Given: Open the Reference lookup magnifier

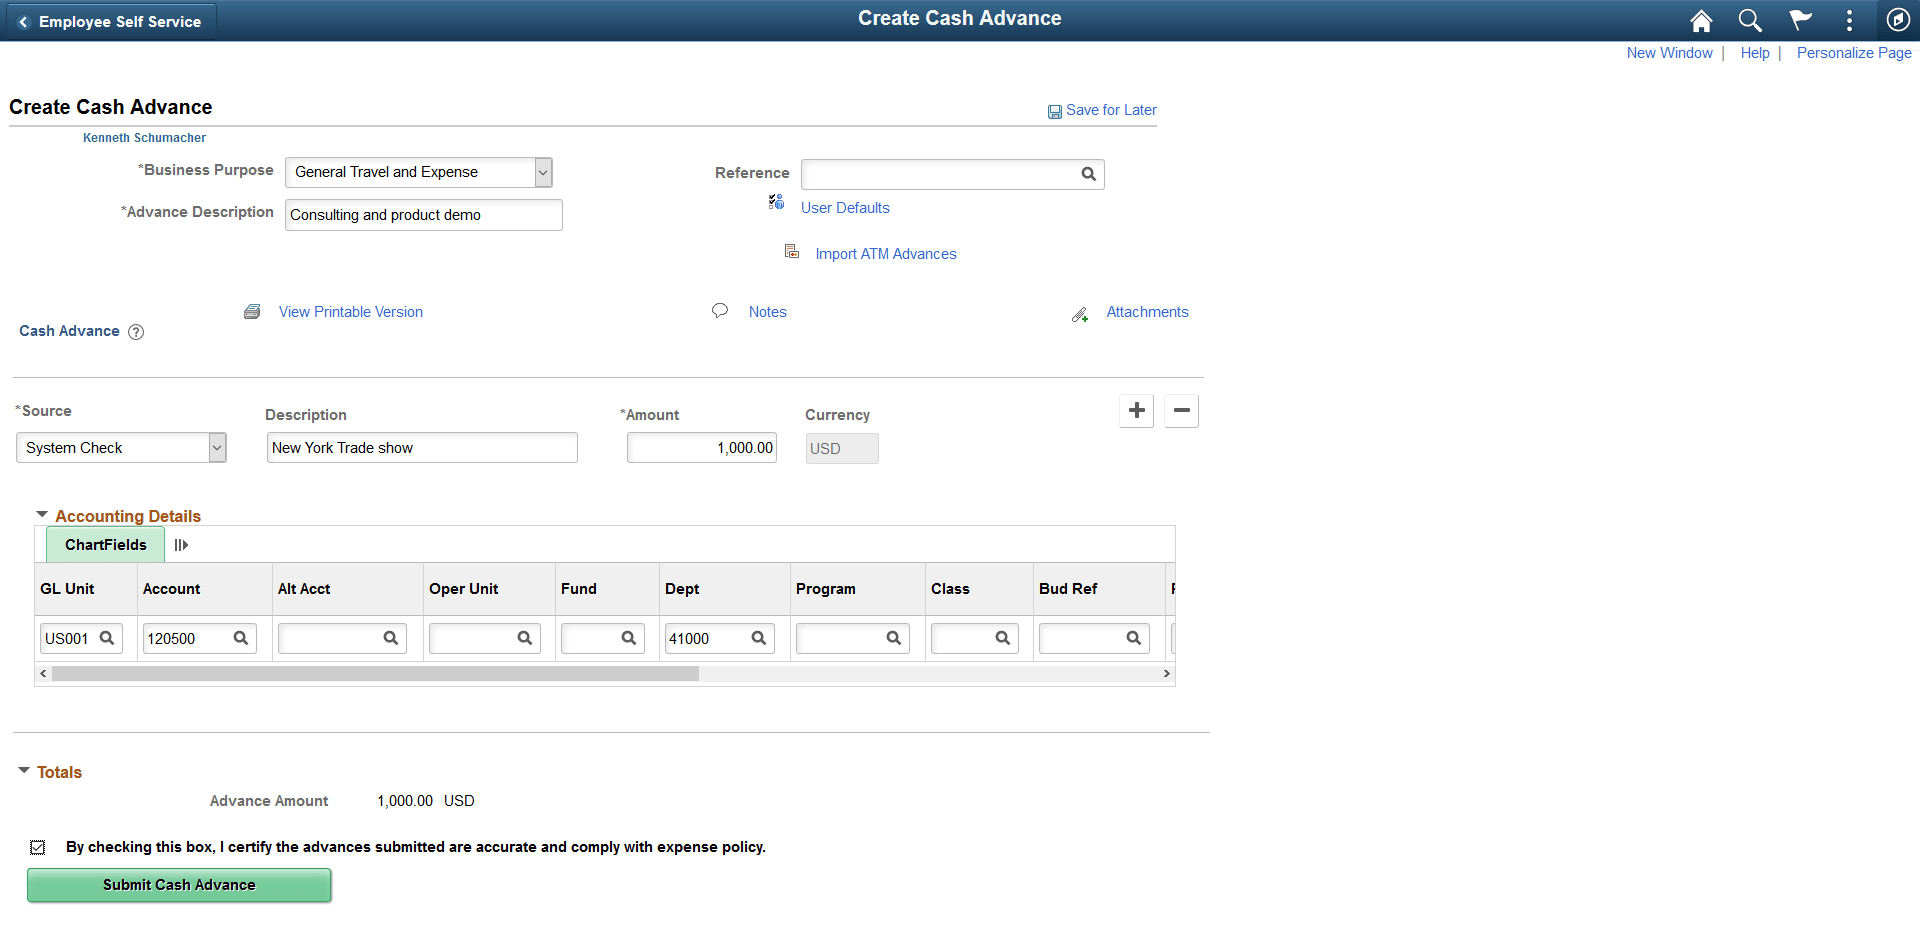Looking at the screenshot, I should point(1089,174).
